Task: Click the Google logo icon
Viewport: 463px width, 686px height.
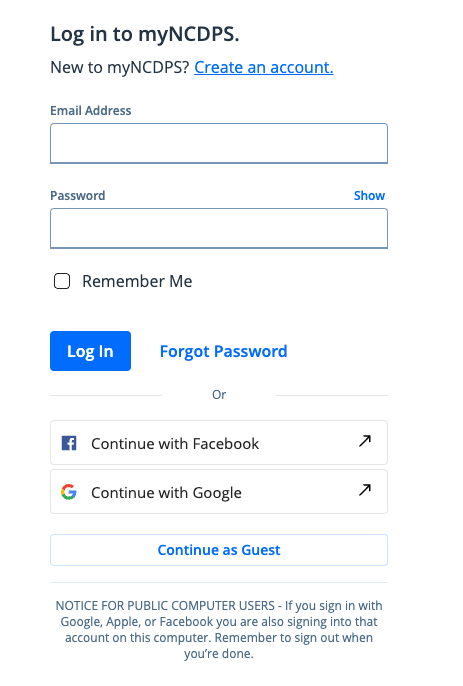Action: (69, 492)
